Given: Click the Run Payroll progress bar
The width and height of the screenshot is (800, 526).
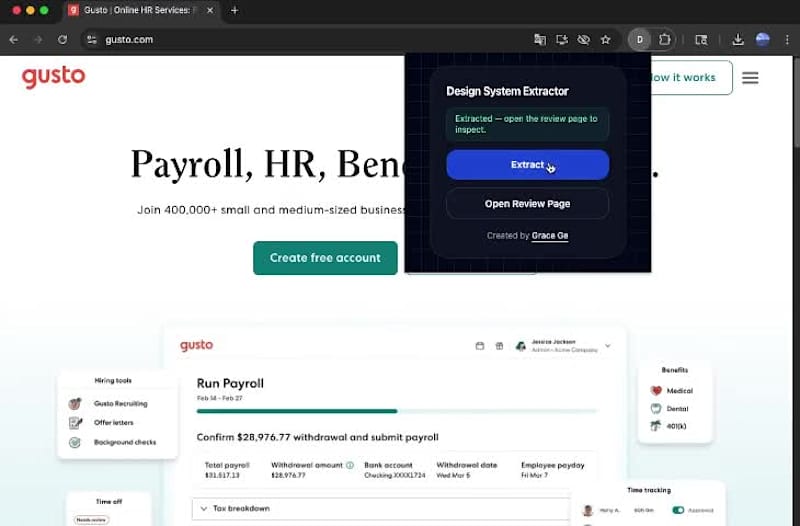Looking at the screenshot, I should click(x=397, y=411).
